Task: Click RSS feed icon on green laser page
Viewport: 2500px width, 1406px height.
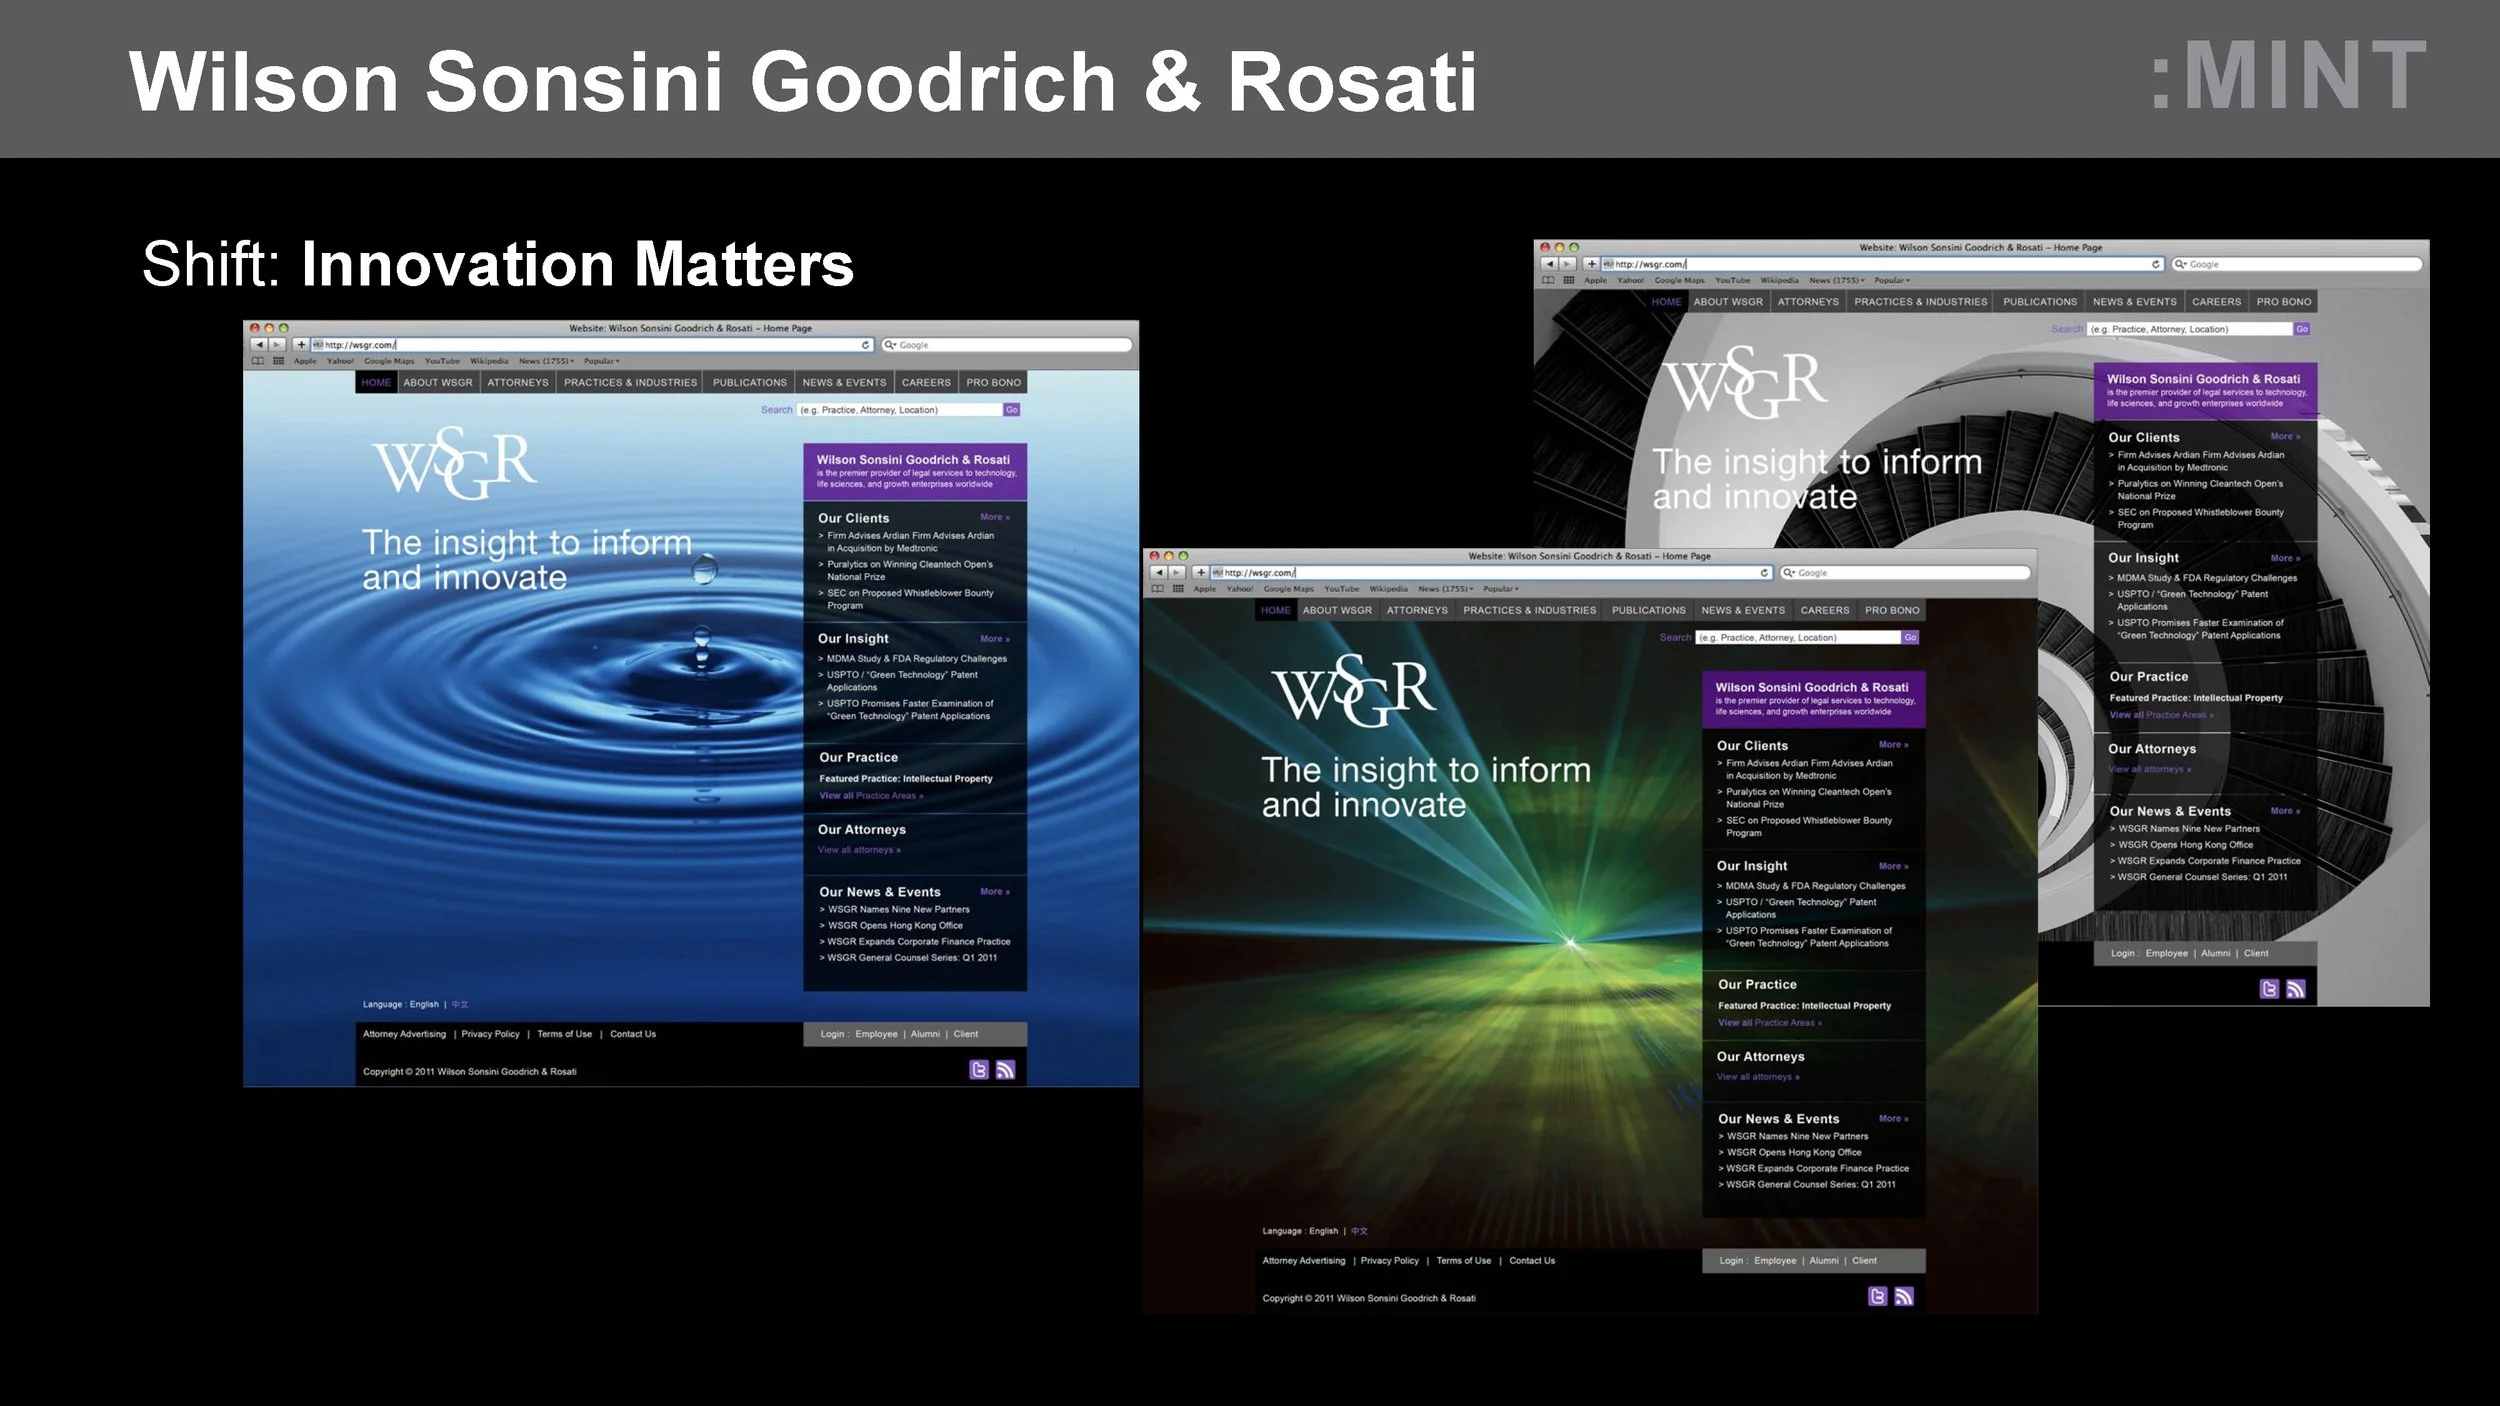Action: point(1904,1297)
